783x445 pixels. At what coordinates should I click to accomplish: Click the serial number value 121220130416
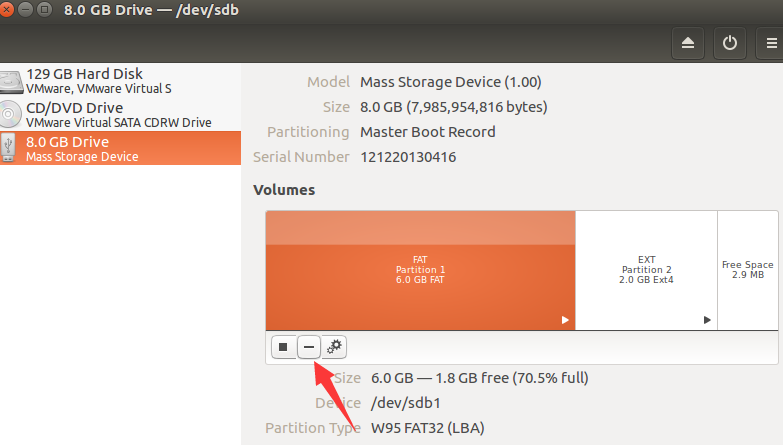(x=408, y=157)
